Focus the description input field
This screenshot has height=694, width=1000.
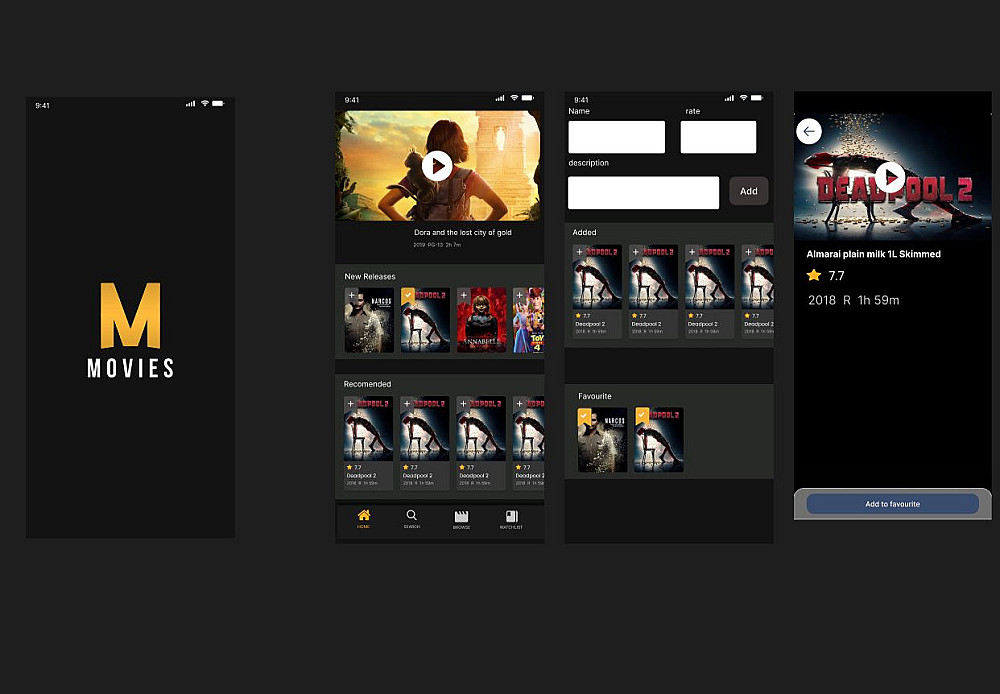click(x=643, y=193)
